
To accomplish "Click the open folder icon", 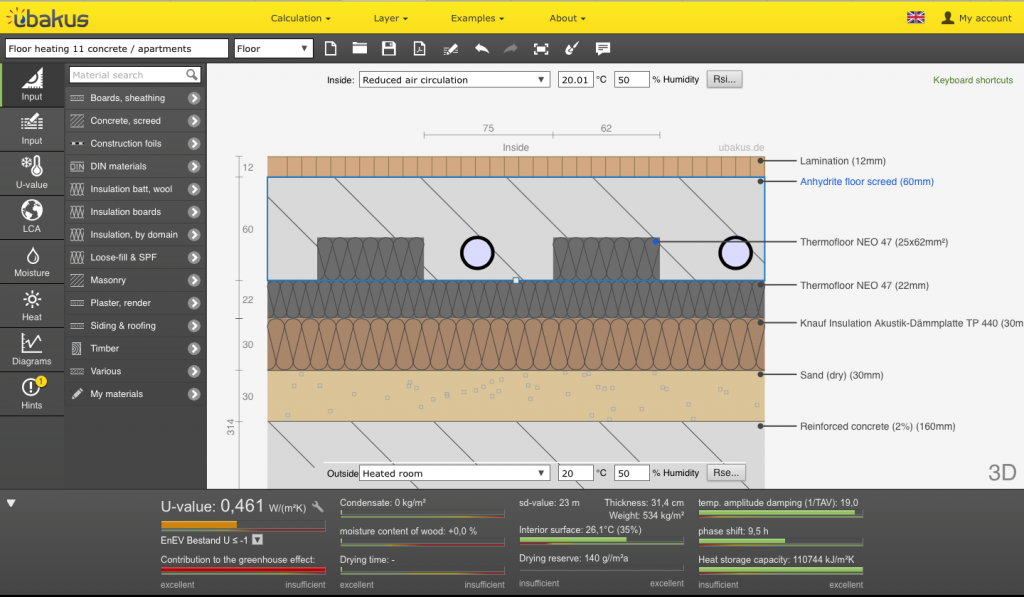I will [x=360, y=48].
